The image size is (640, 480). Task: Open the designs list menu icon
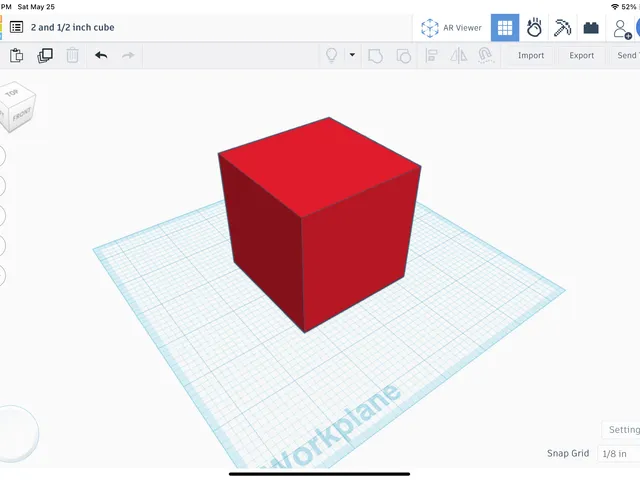click(16, 27)
